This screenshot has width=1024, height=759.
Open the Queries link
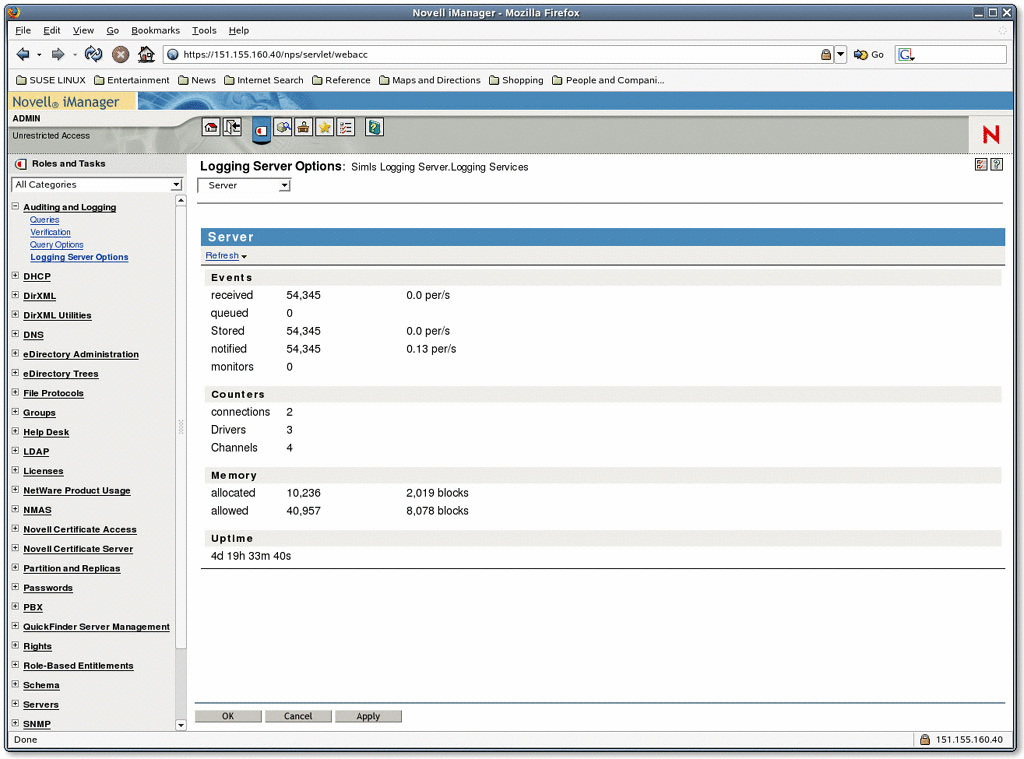pos(44,220)
